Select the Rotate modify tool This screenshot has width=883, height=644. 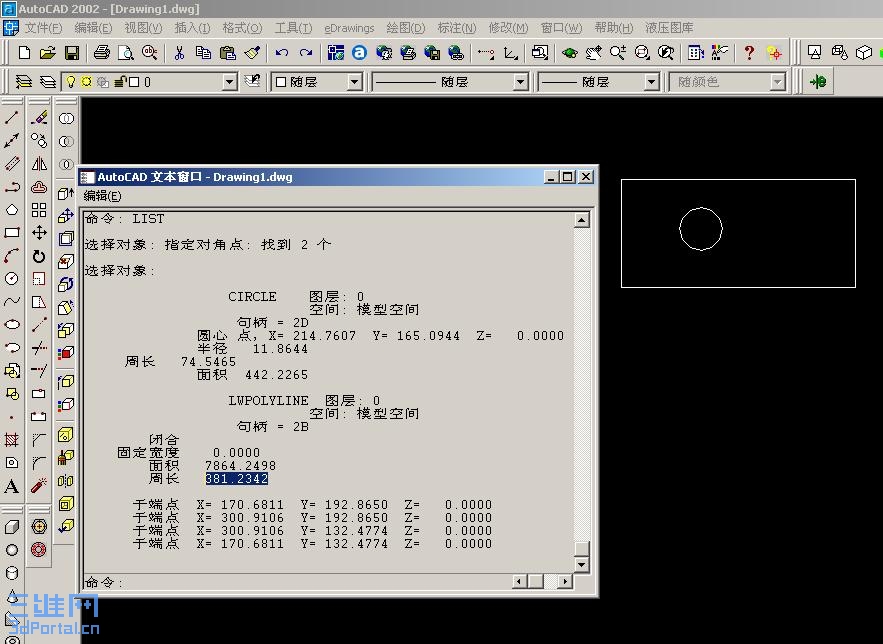tap(39, 256)
